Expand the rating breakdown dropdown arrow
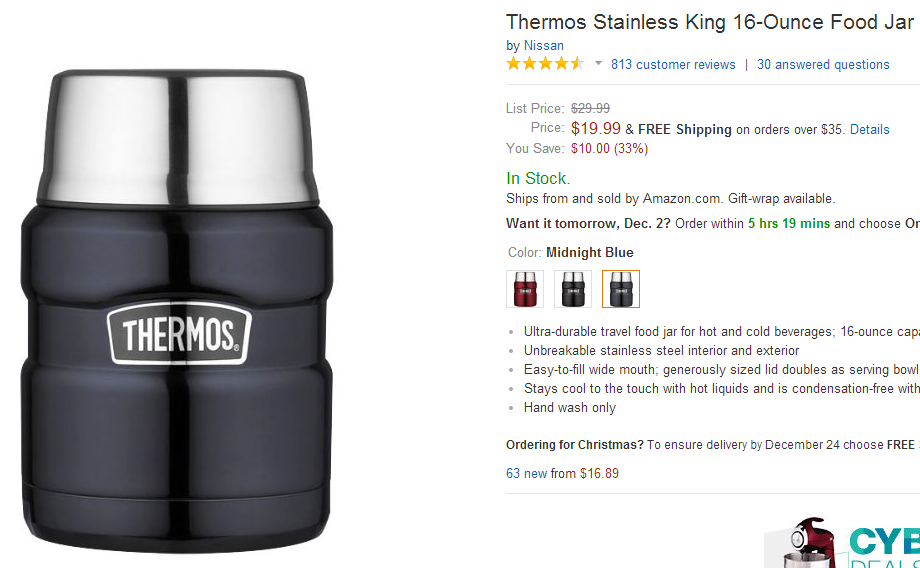 coord(598,64)
